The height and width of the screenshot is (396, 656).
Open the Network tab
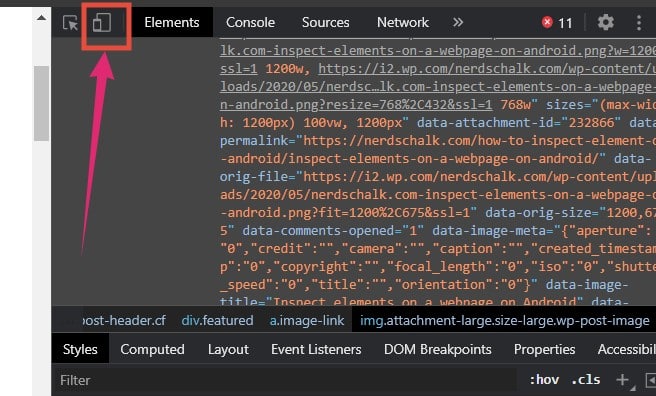click(402, 22)
